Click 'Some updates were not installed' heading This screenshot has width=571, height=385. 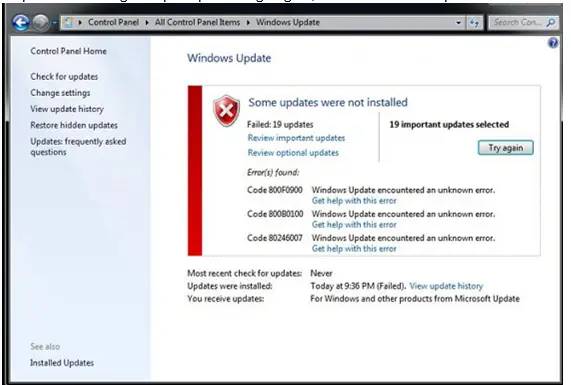(x=328, y=102)
